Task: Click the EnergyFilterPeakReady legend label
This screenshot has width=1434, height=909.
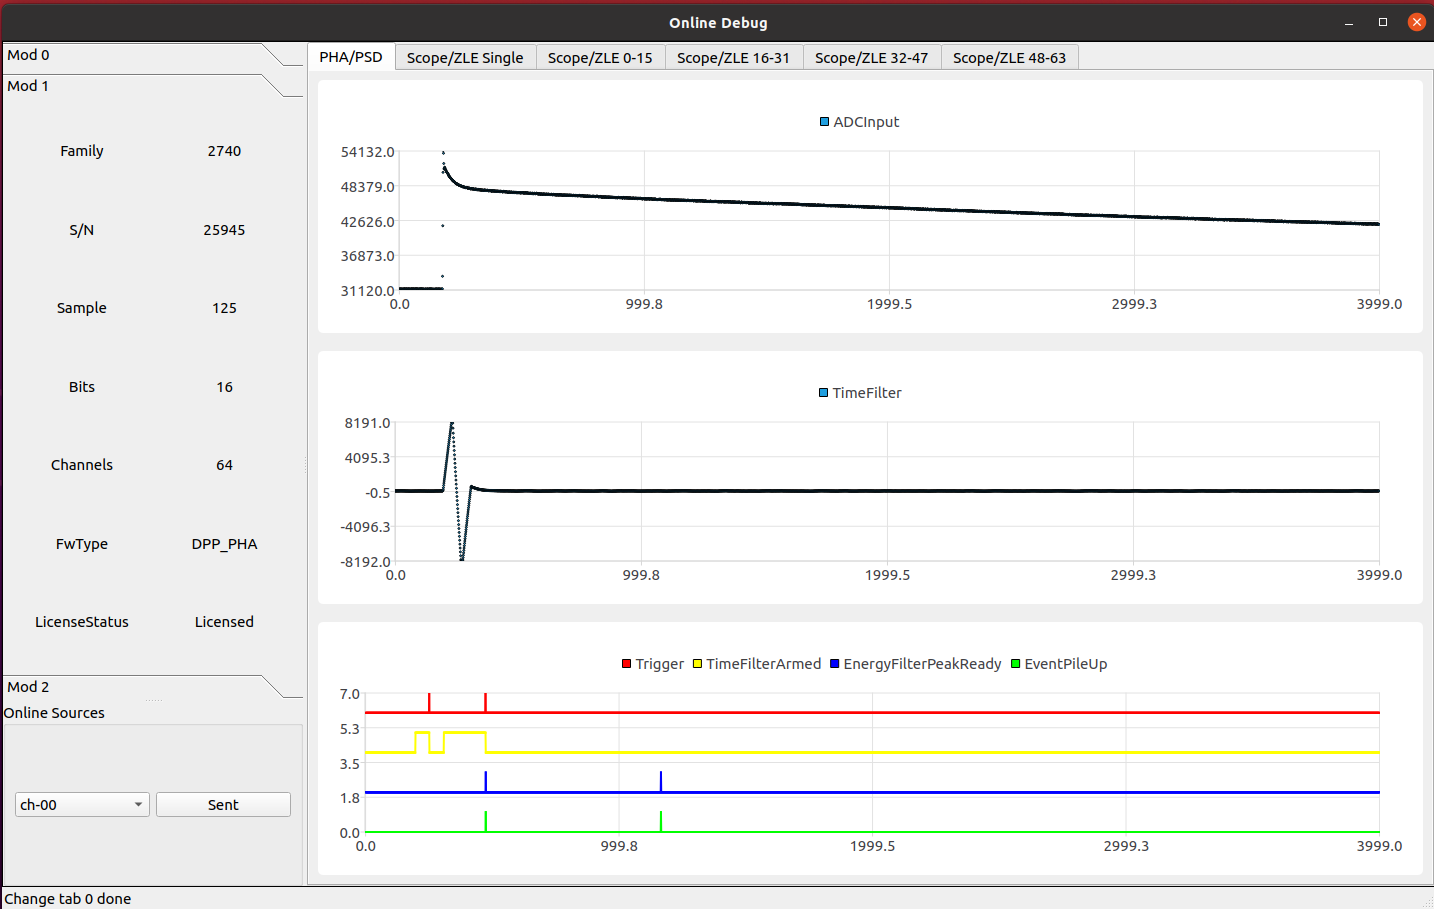Action: point(922,664)
